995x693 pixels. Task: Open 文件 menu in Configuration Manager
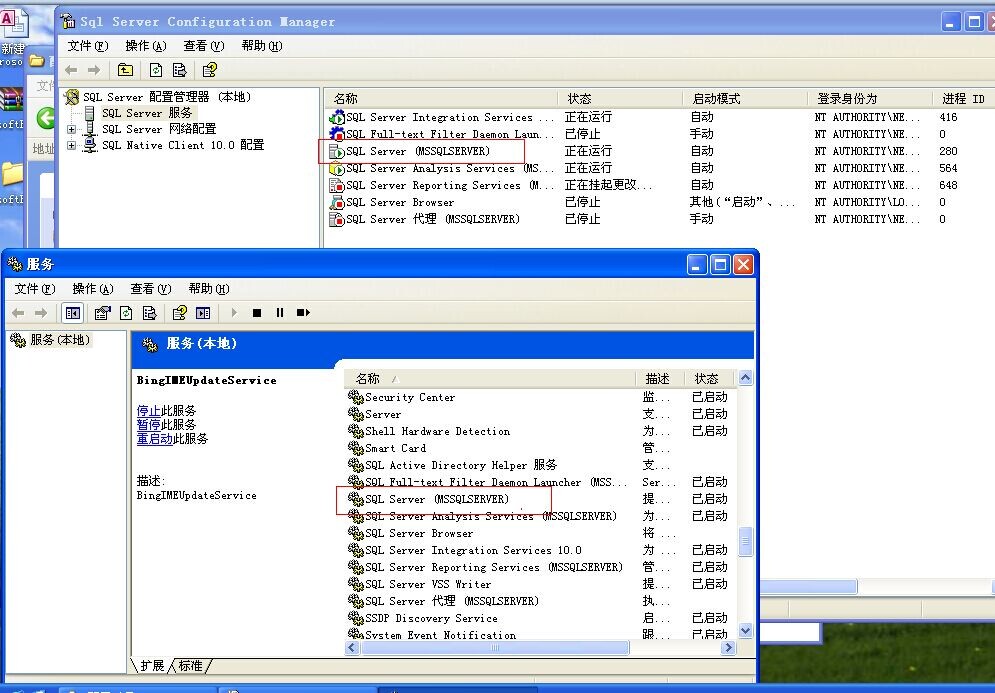coord(88,46)
